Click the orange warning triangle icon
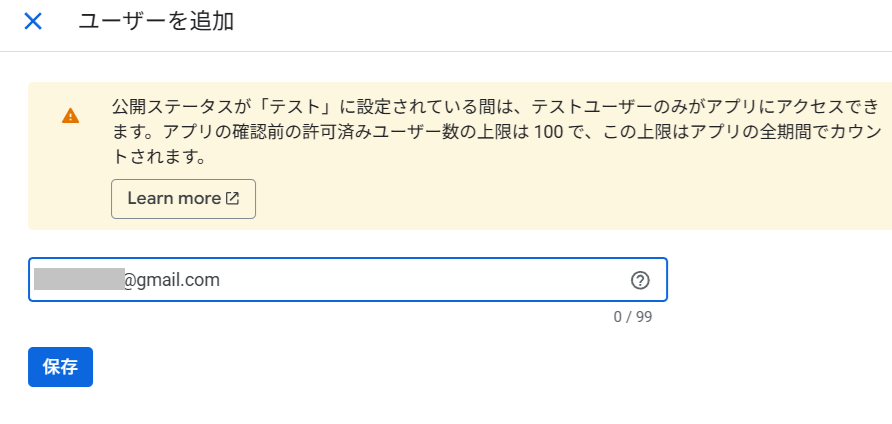 point(70,115)
